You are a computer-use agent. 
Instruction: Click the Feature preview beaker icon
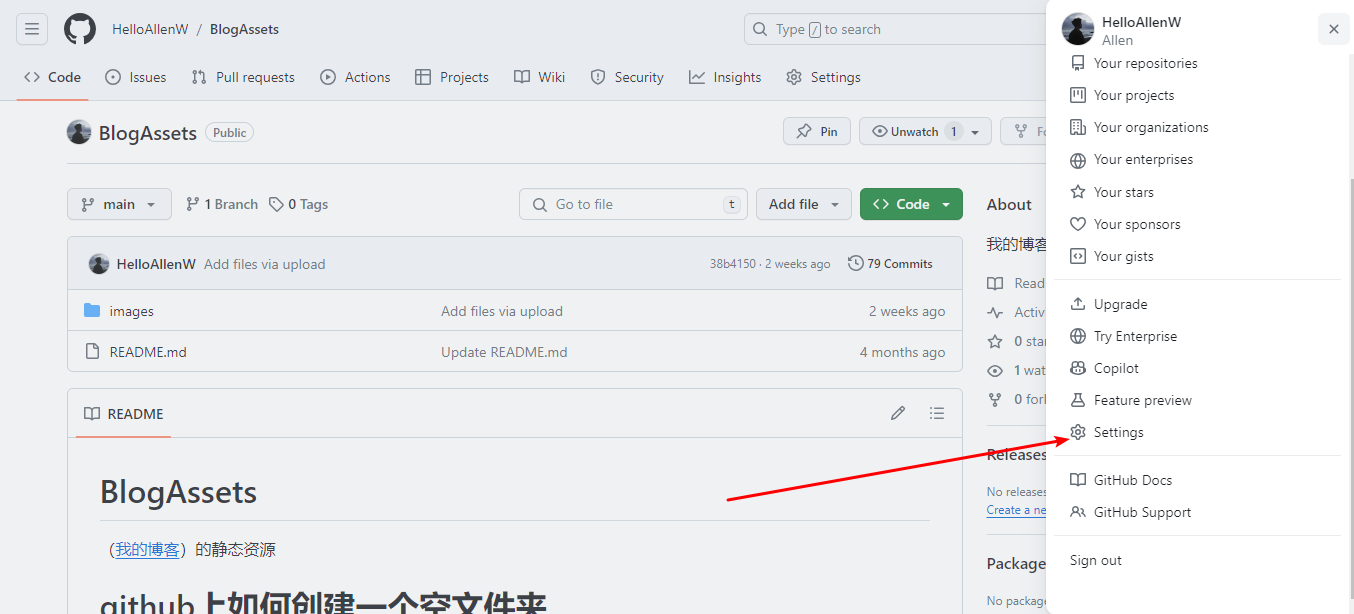(x=1078, y=400)
